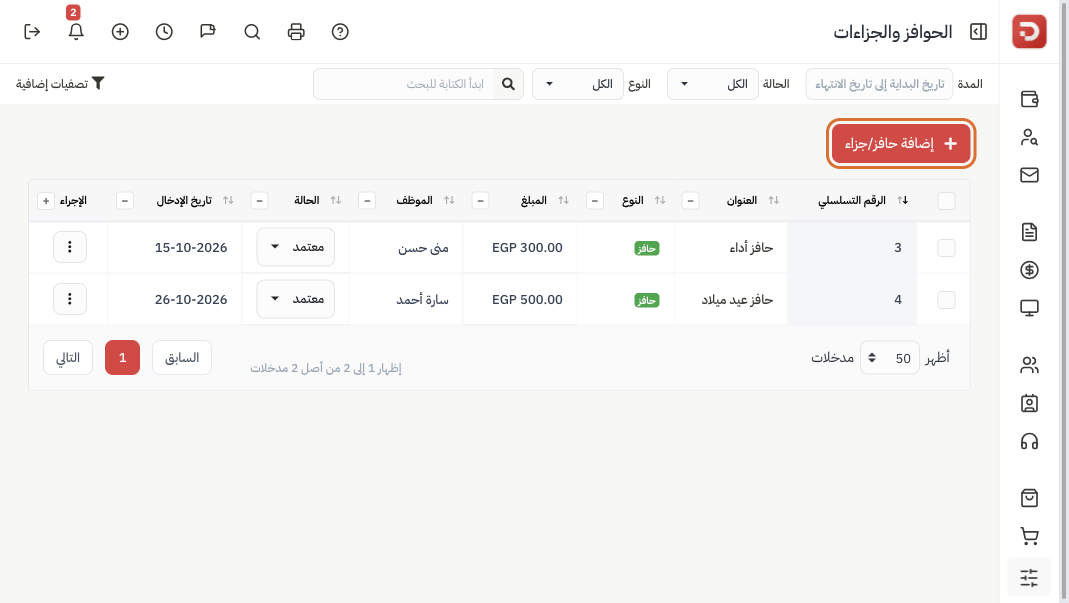The height and width of the screenshot is (603, 1069).
Task: Tick the checkbox for row 3
Action: [946, 248]
